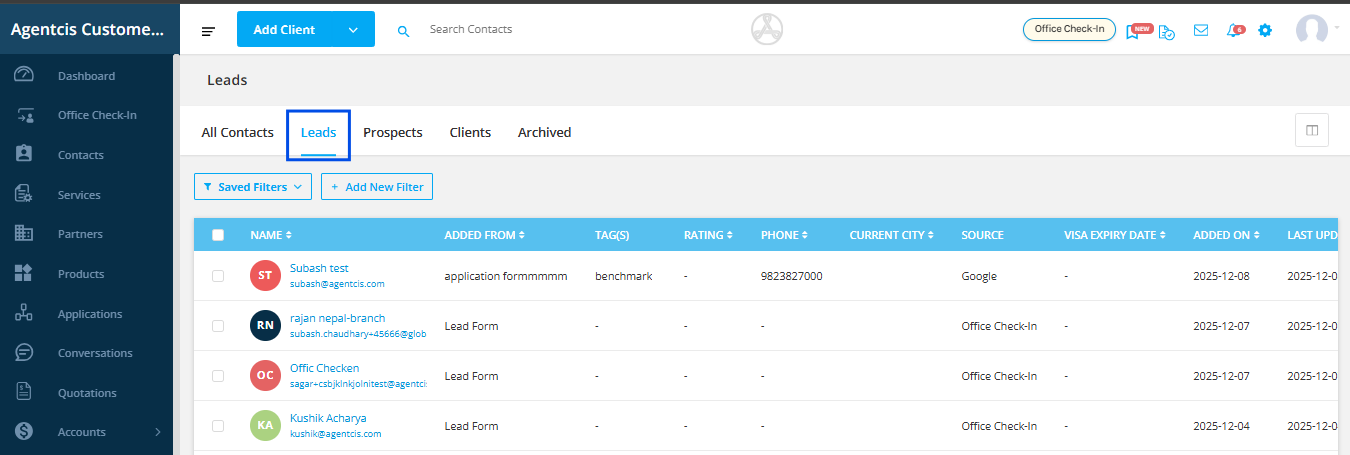Open the Subash test contact link

click(319, 268)
